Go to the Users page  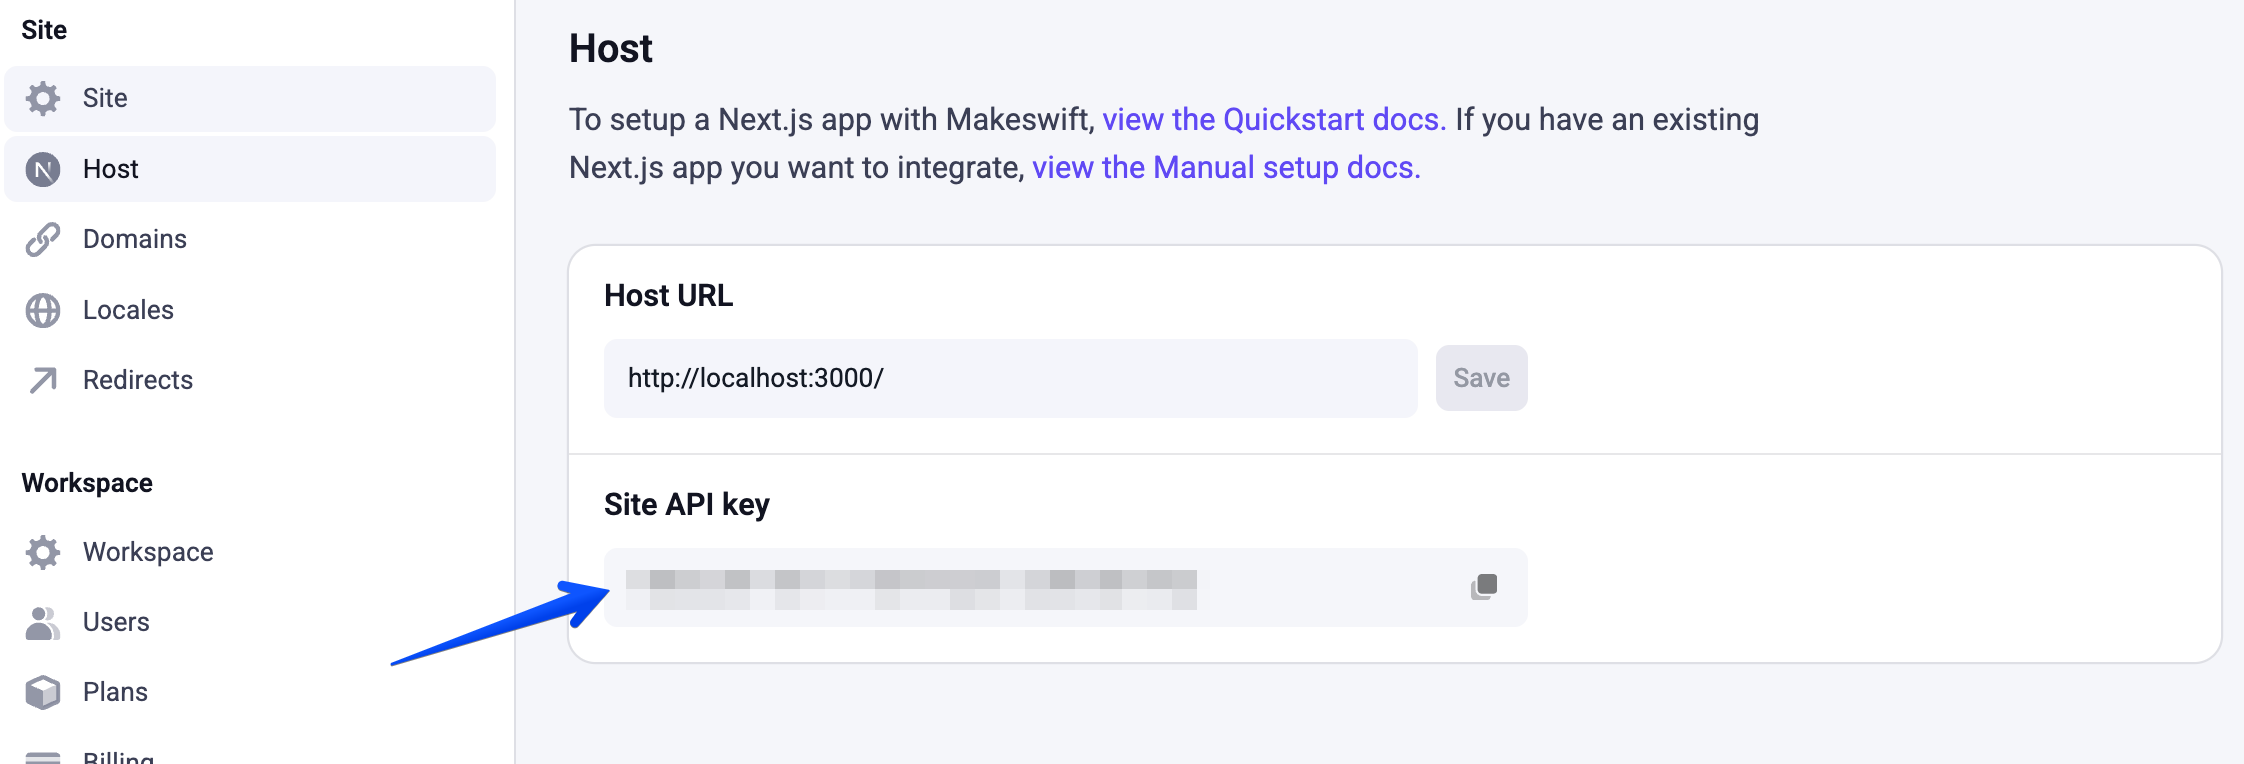(116, 621)
